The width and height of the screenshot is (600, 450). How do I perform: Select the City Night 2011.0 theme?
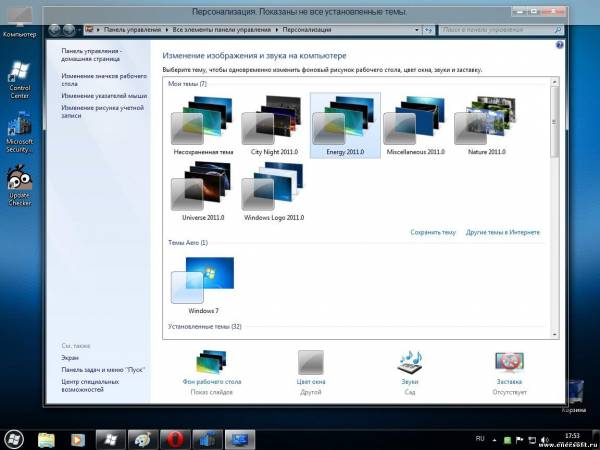point(274,125)
